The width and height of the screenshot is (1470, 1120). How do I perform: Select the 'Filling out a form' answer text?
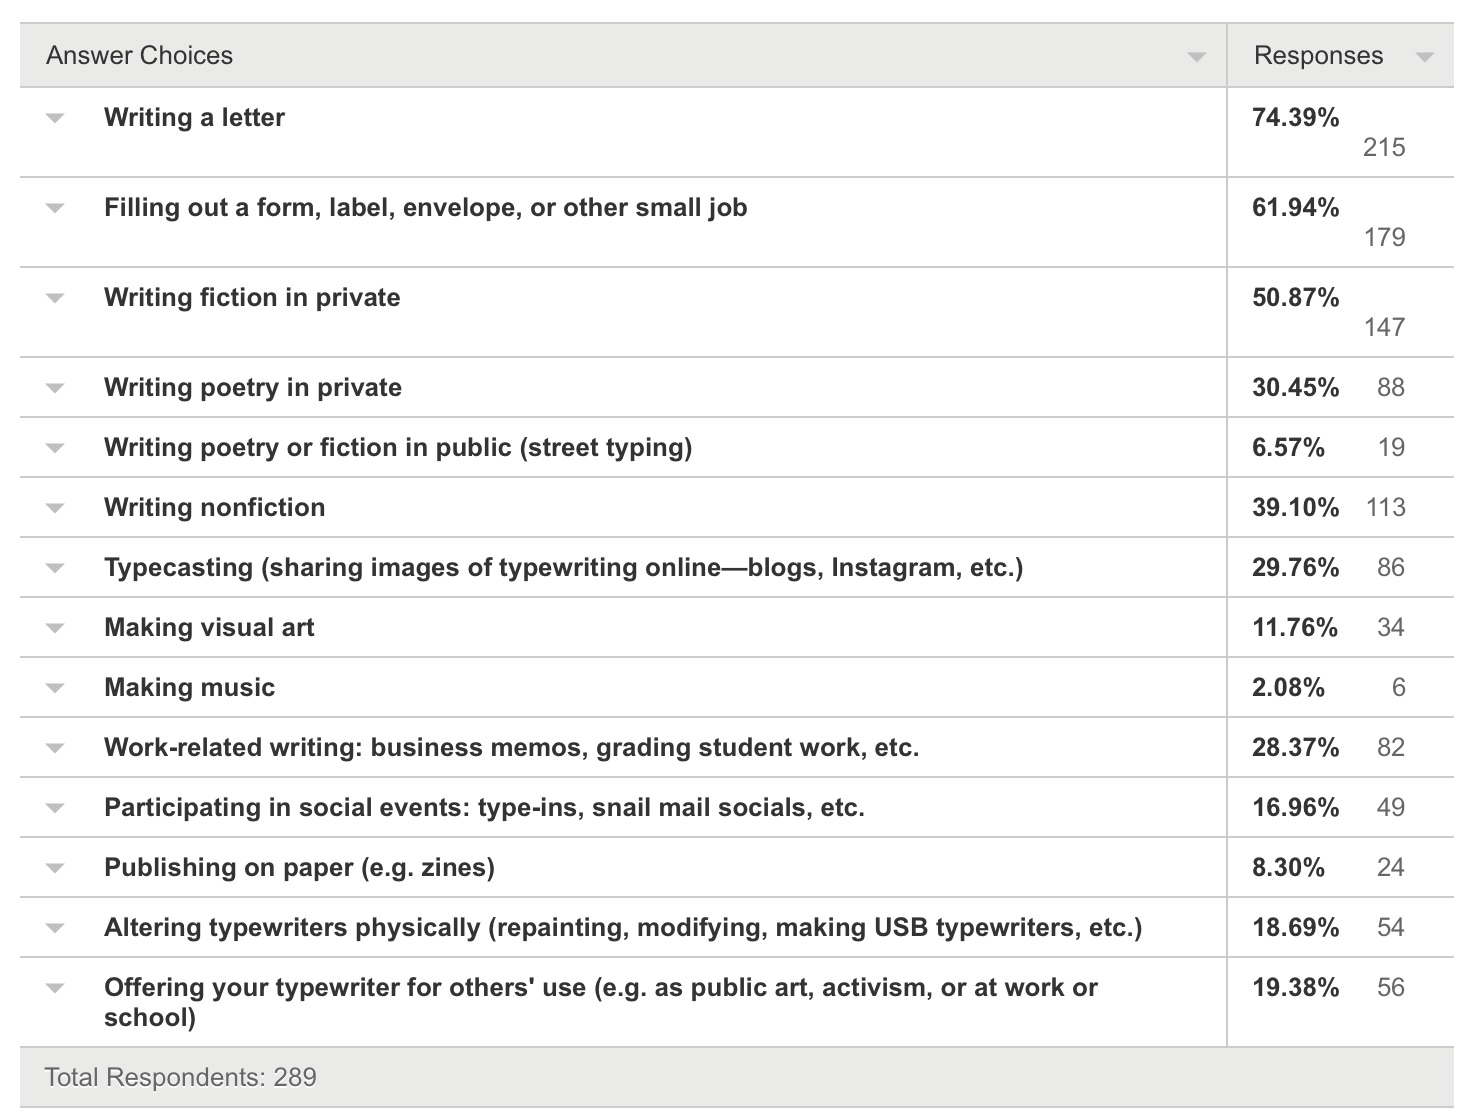tap(425, 207)
